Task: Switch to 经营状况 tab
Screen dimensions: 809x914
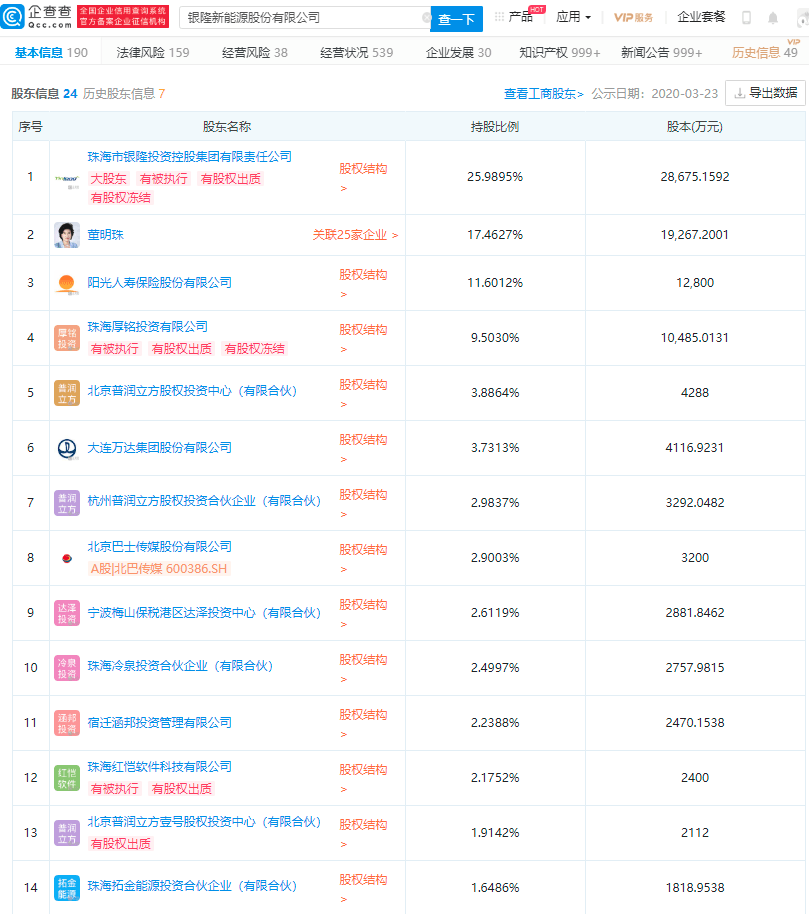Action: [x=357, y=52]
